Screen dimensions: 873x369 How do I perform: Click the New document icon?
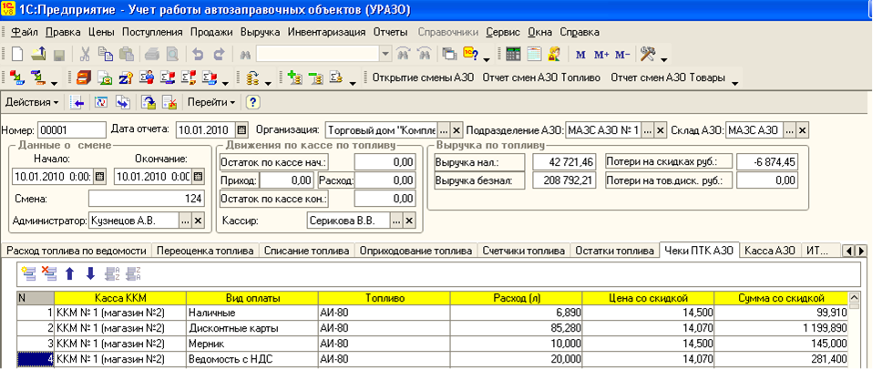17,54
